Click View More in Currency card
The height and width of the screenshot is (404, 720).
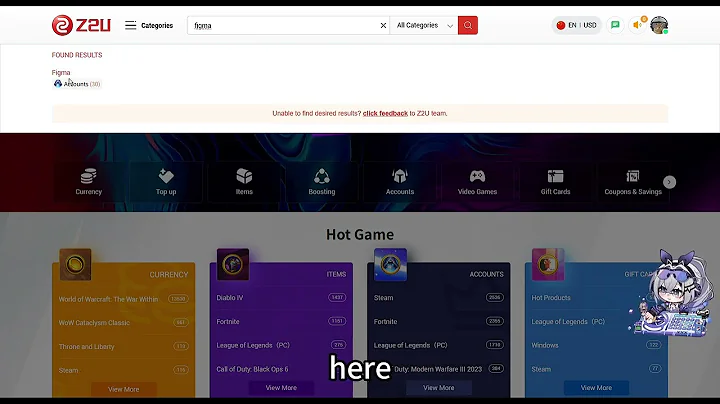point(124,389)
